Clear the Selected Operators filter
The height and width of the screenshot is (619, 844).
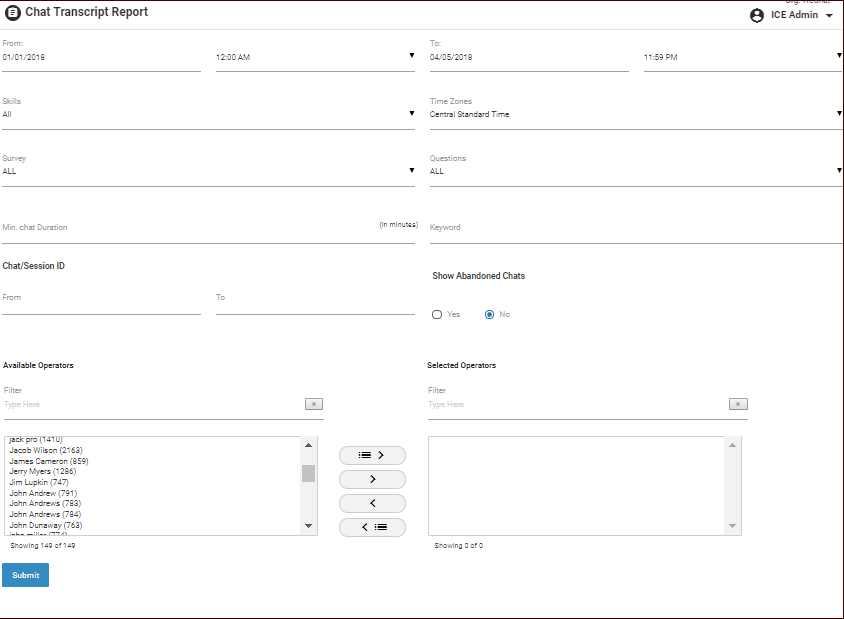coord(738,404)
